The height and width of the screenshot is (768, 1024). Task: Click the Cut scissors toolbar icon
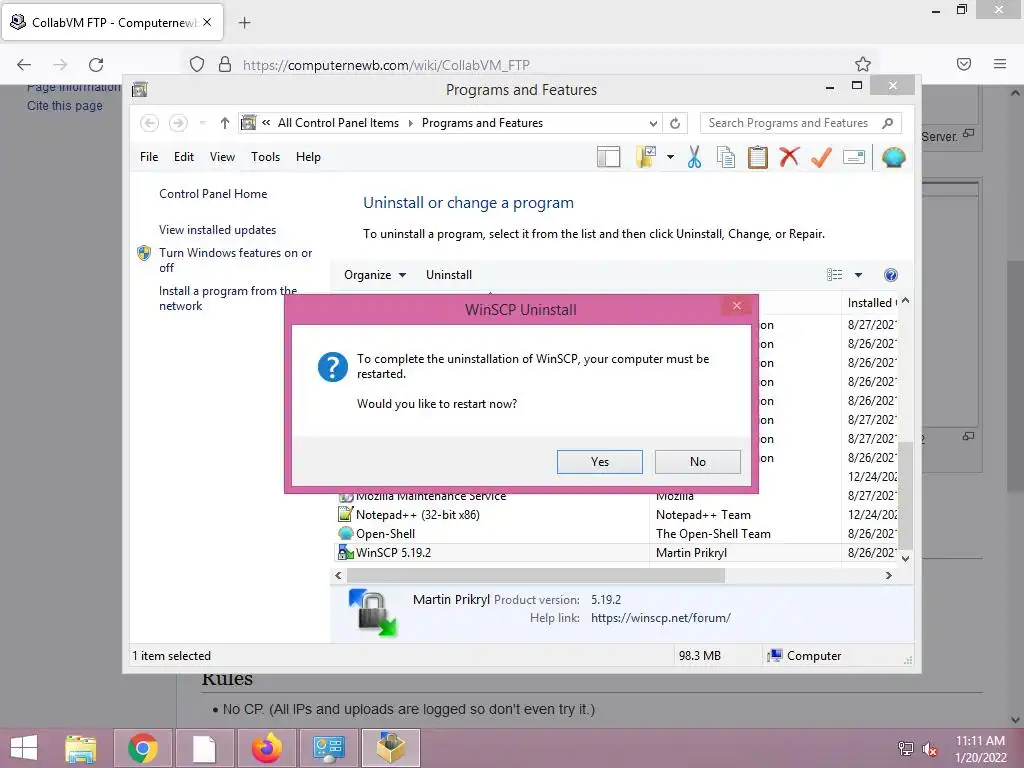[x=694, y=157]
